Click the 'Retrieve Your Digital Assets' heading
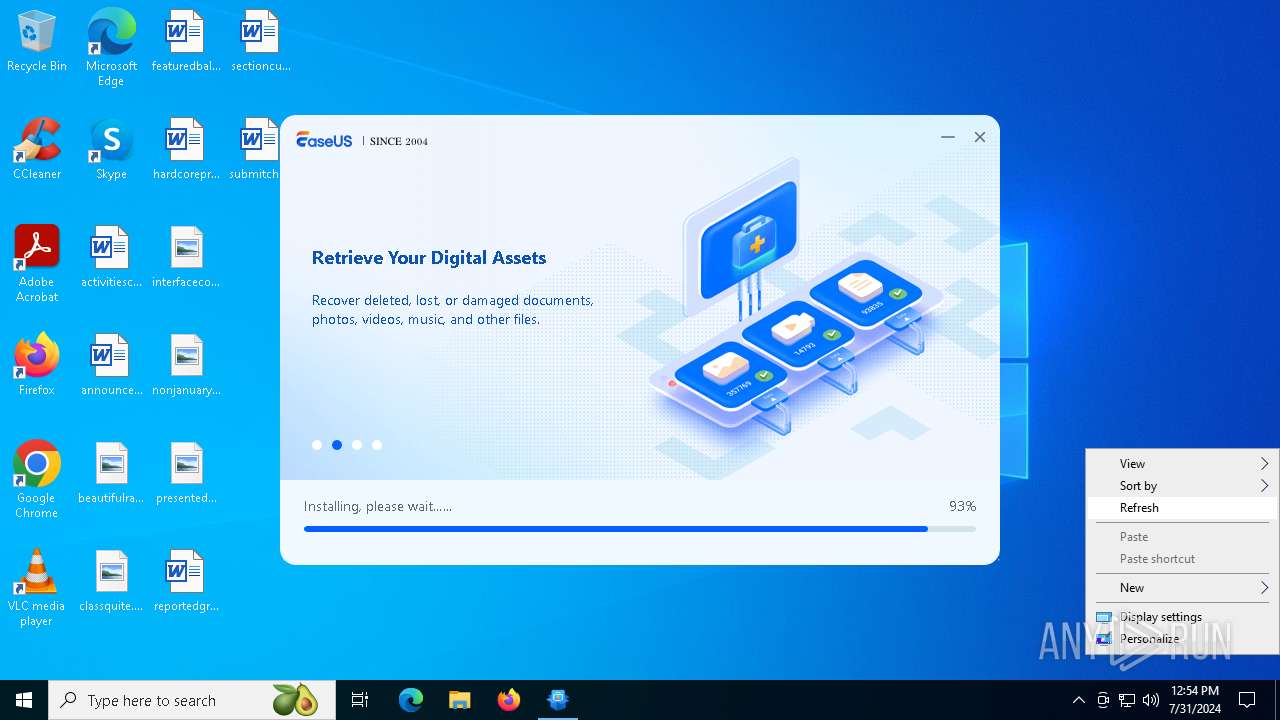Screen dimensions: 1280x720 coord(429,258)
